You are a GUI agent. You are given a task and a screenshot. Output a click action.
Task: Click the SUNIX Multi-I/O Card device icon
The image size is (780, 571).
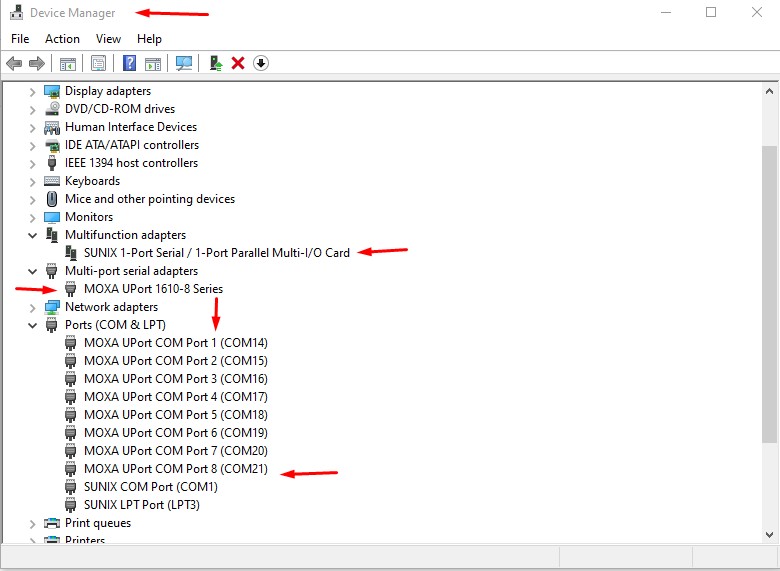point(71,253)
